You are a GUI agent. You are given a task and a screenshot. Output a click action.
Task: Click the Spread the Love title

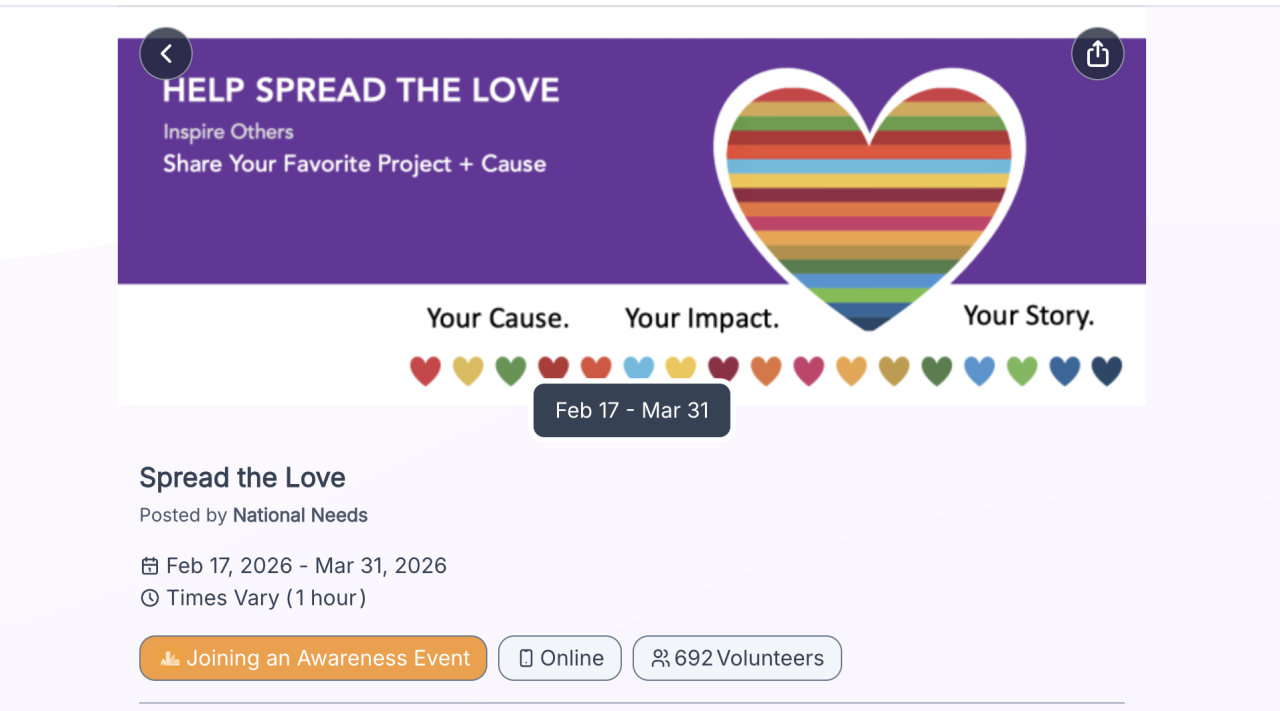click(242, 477)
